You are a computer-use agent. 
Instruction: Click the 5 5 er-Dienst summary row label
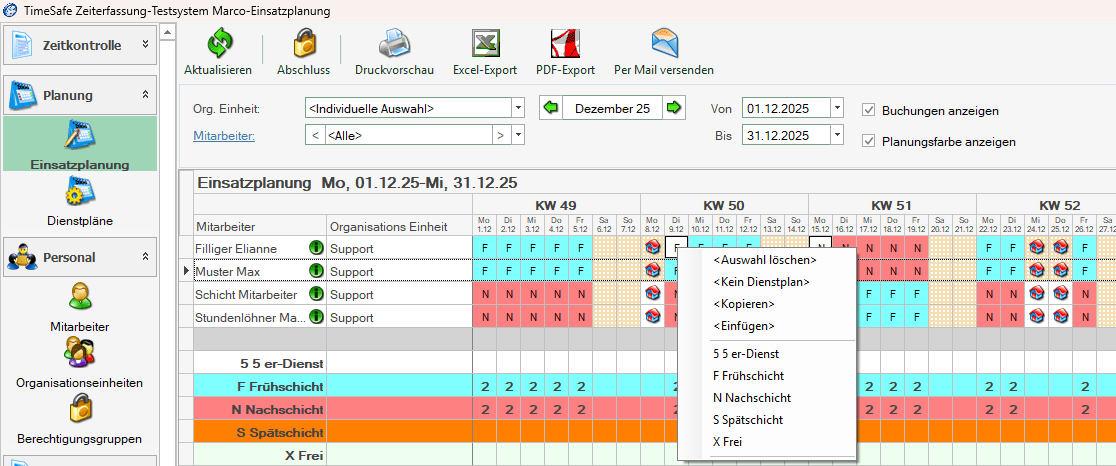[x=280, y=364]
